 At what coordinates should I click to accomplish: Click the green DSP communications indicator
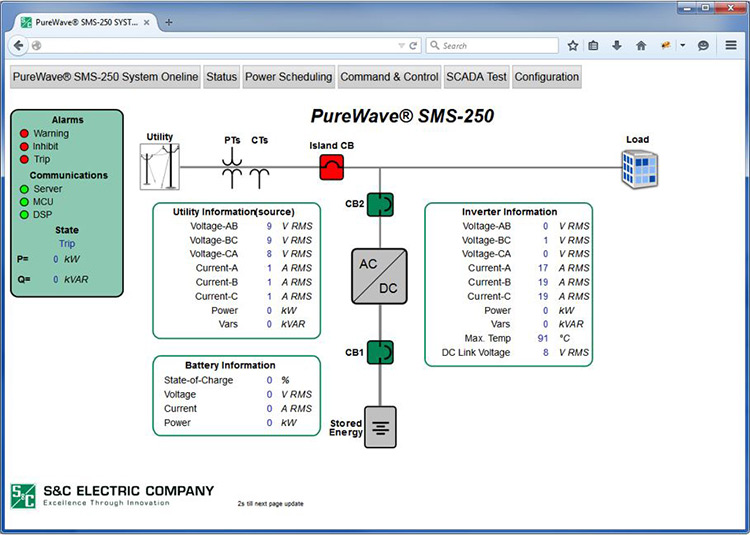[24, 215]
